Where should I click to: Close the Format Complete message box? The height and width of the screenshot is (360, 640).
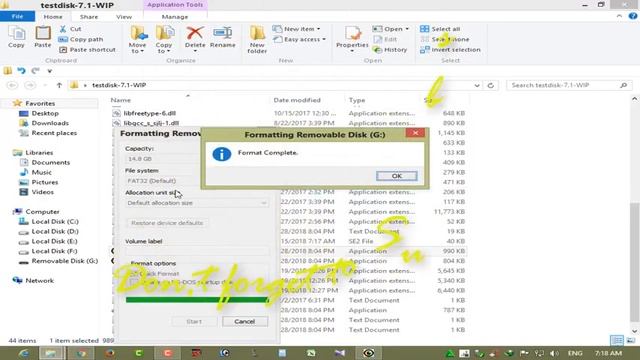[x=415, y=133]
